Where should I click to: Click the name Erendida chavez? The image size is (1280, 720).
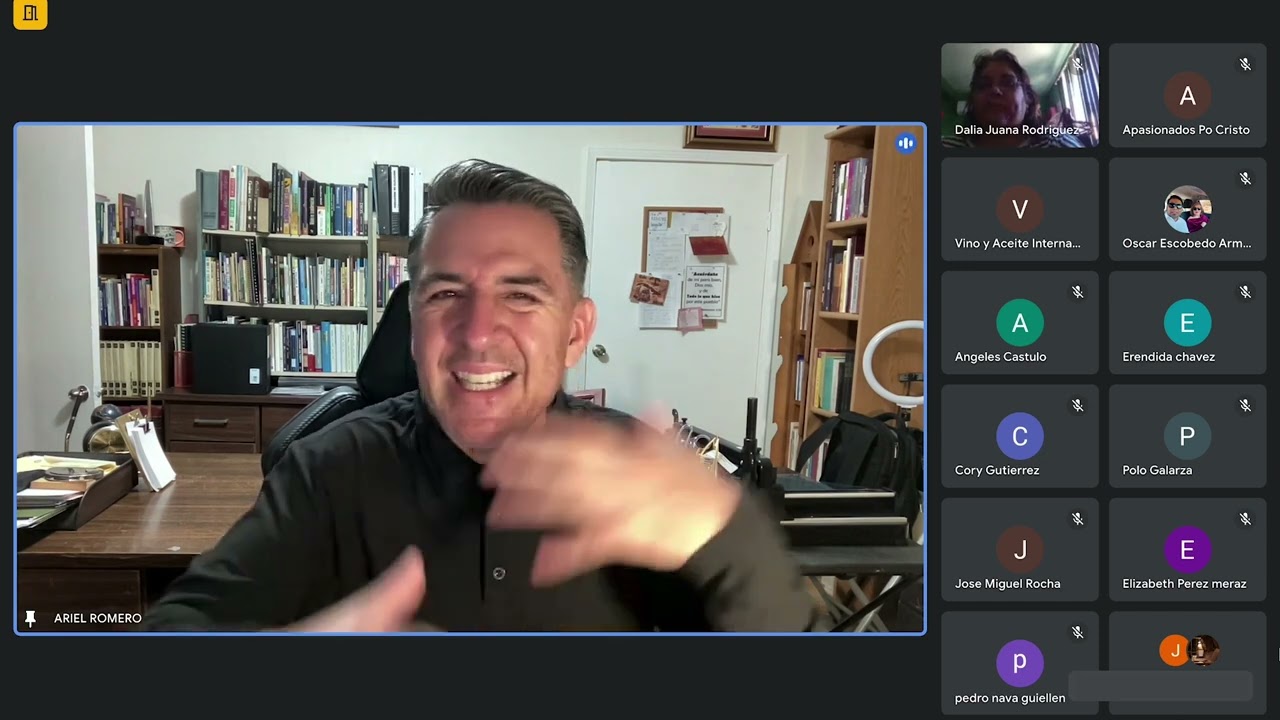tap(1169, 357)
